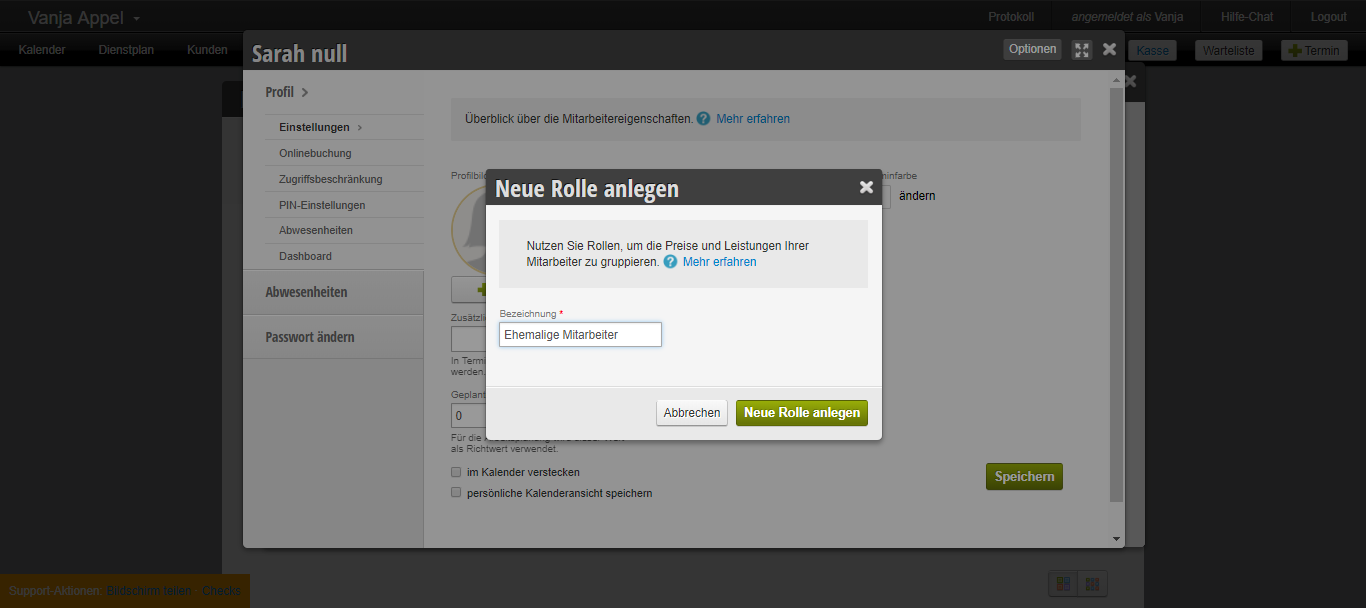Close the background panel with the X
The image size is (1366, 608).
pos(1130,82)
